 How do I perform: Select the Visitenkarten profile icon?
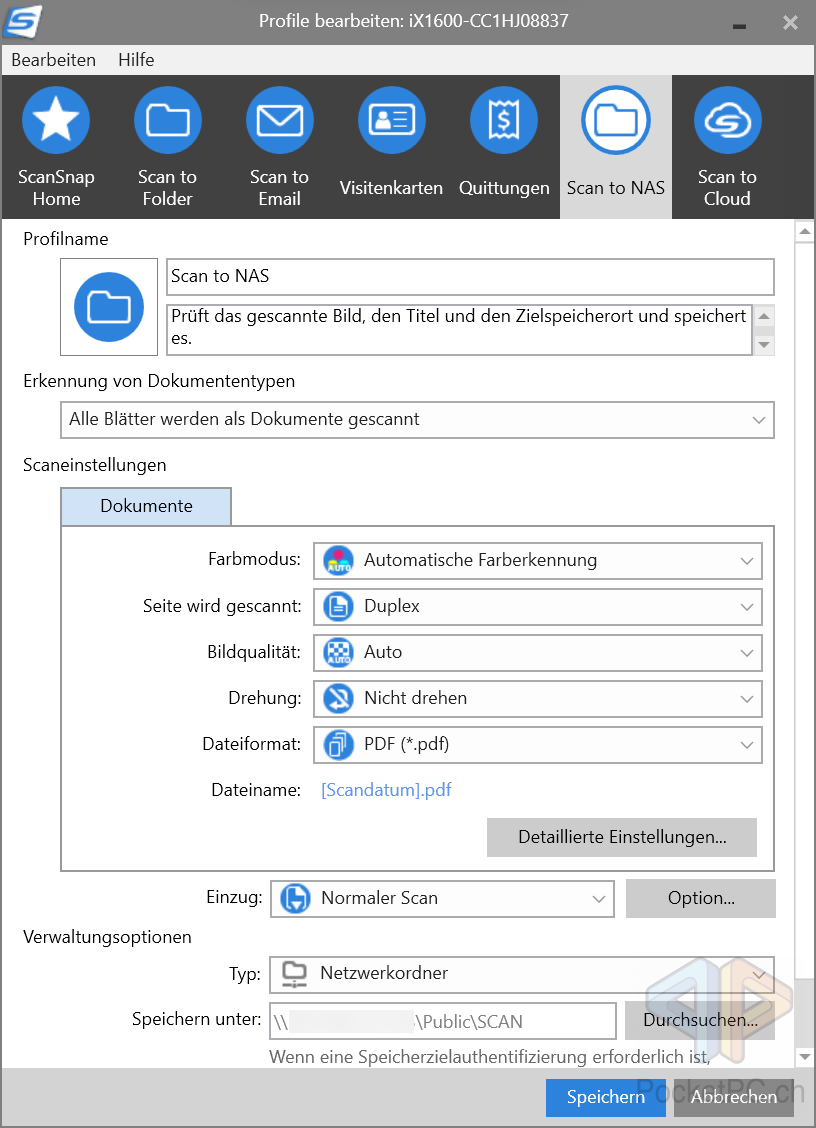click(391, 120)
